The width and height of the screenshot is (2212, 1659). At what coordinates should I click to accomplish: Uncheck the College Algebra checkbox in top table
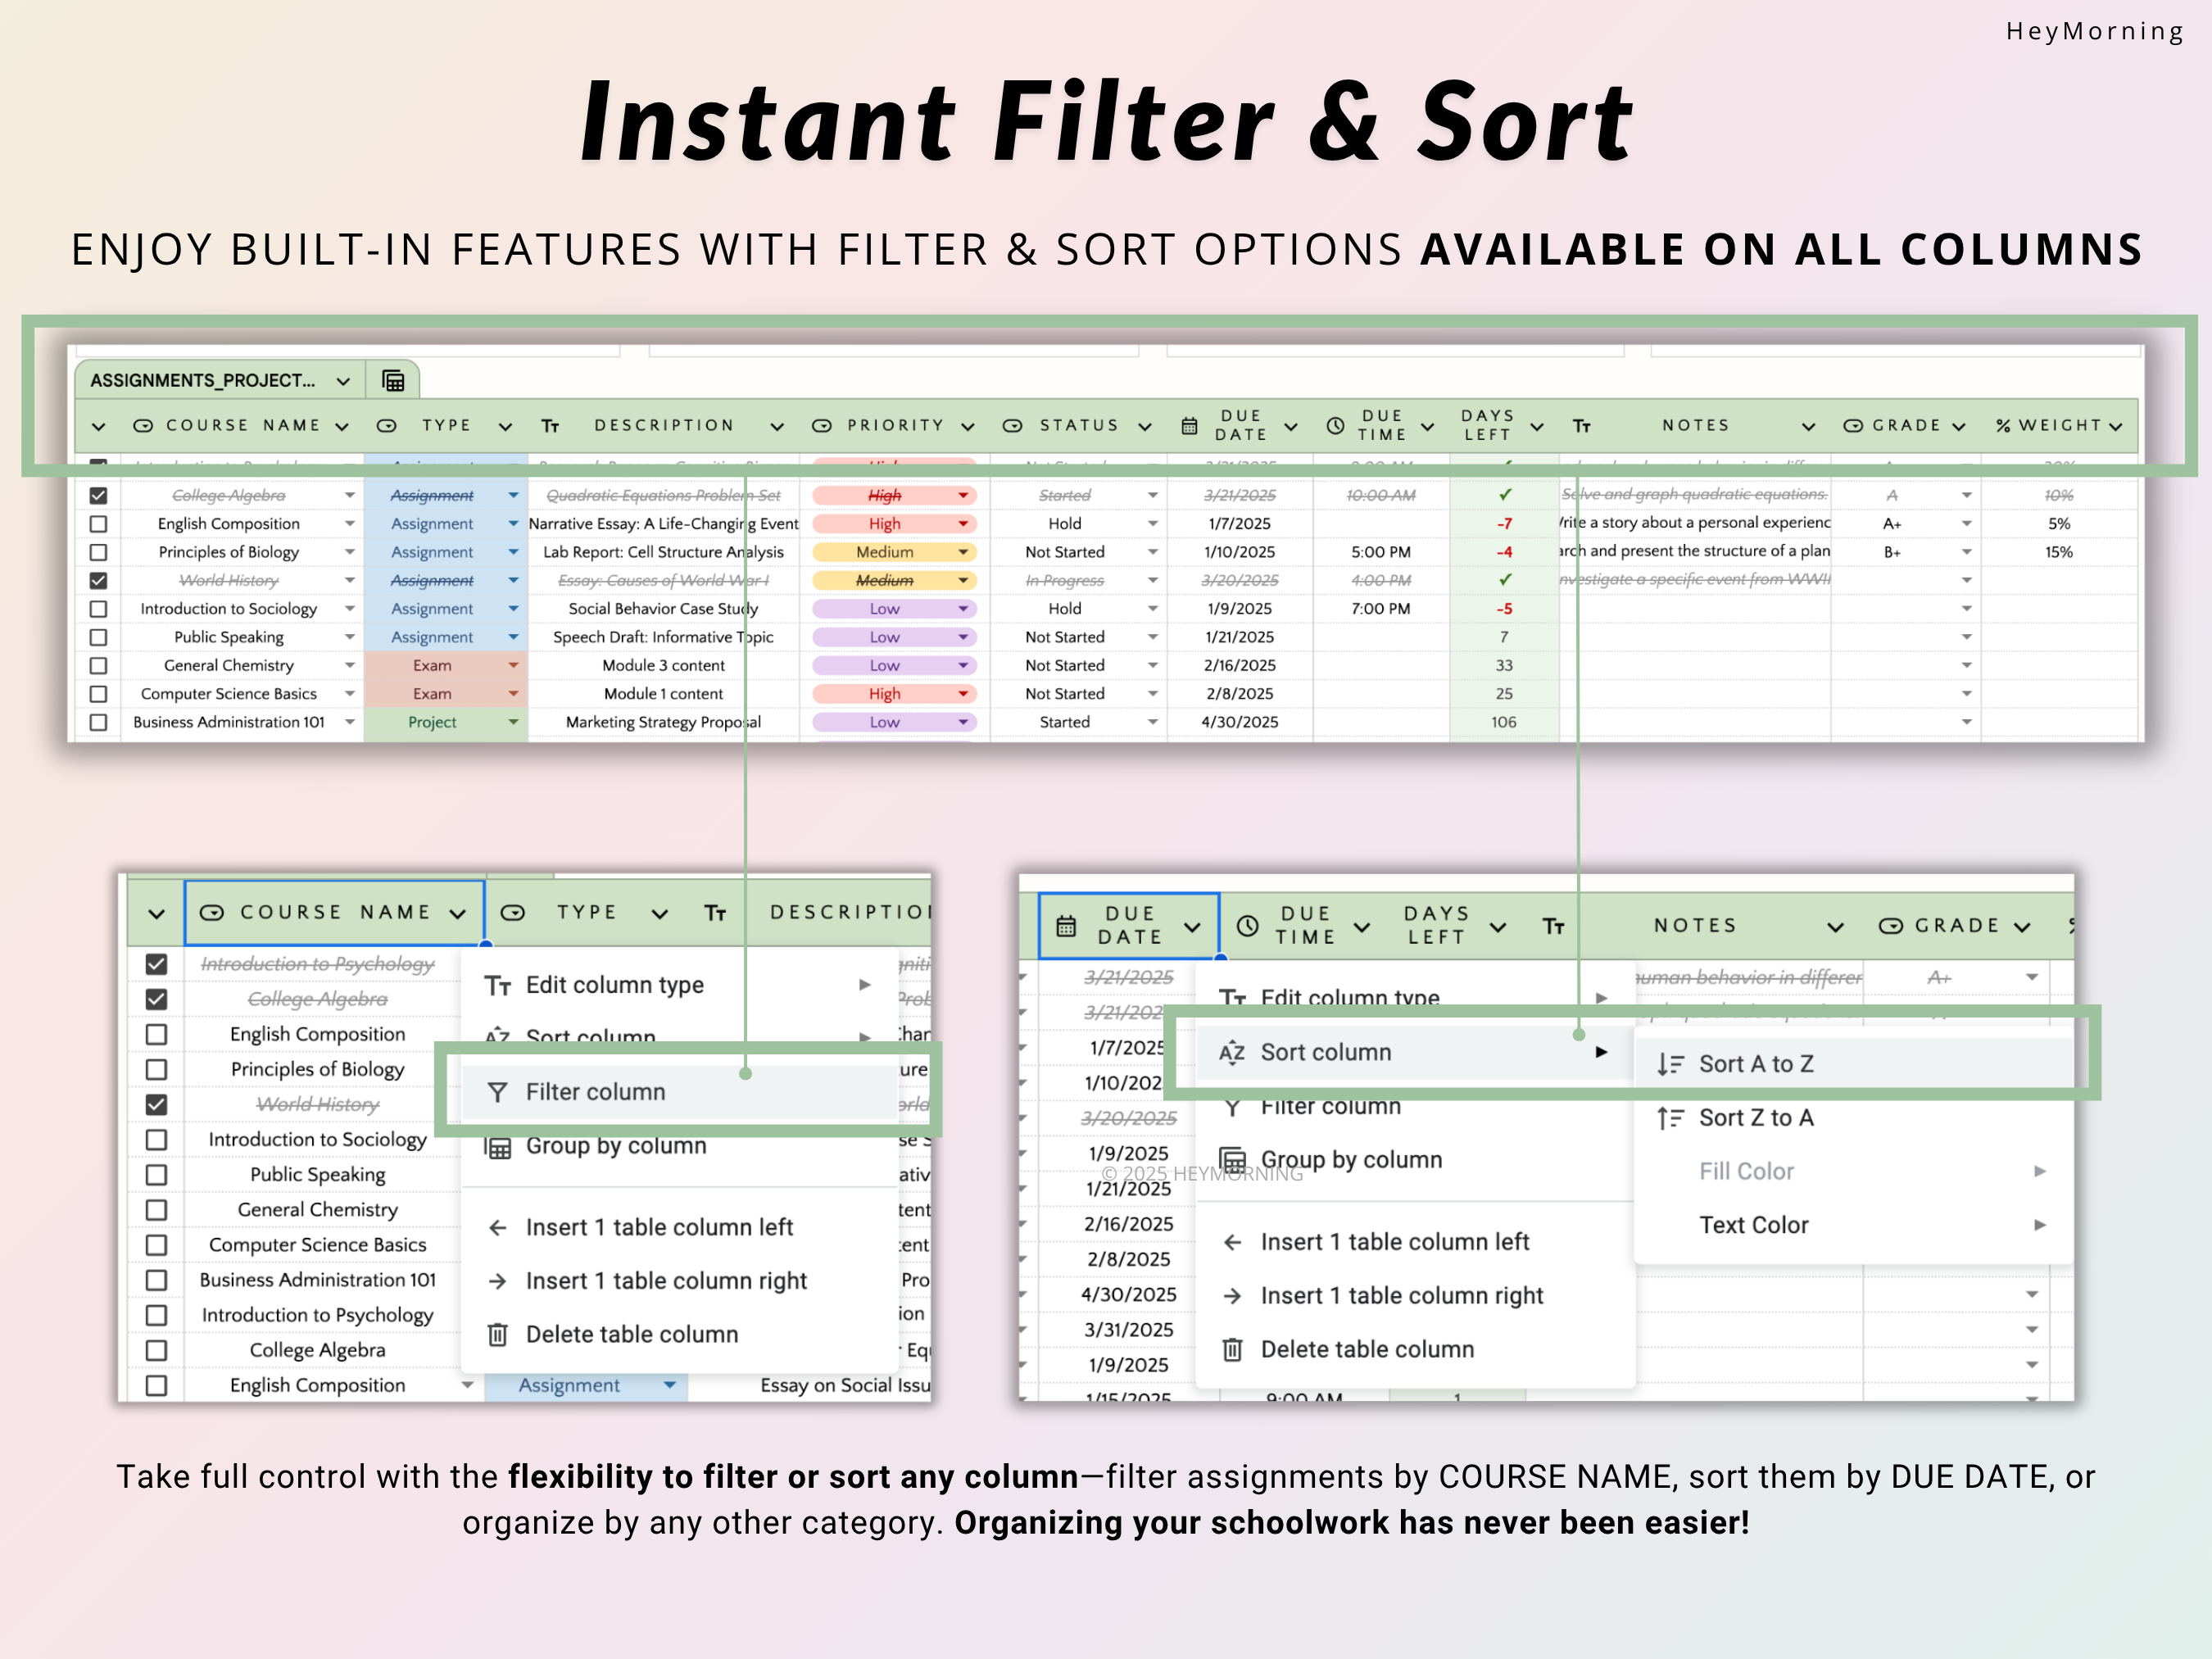[98, 495]
